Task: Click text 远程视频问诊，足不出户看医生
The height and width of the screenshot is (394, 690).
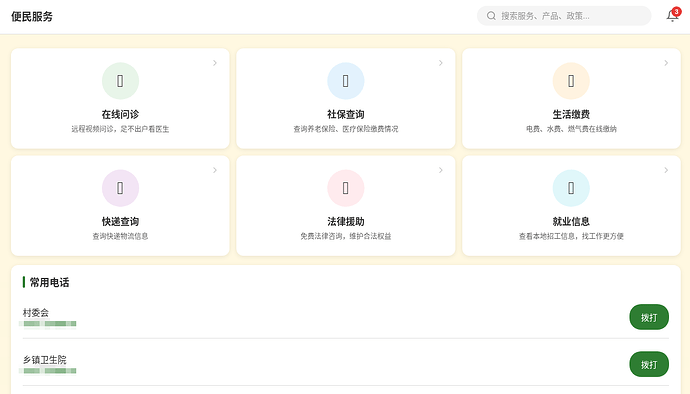Action: (120, 129)
